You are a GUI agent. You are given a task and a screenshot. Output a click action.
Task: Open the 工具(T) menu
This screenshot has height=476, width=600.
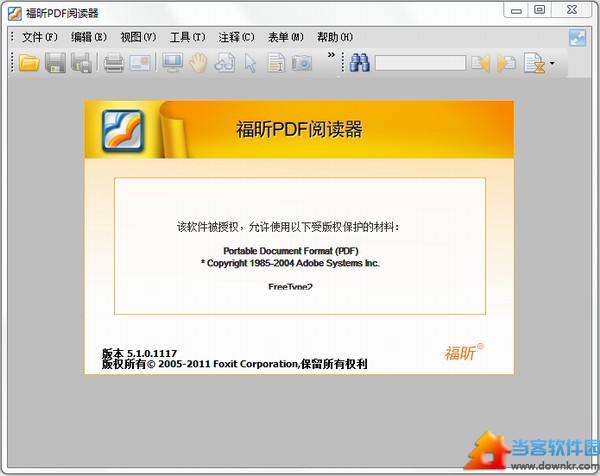(x=188, y=37)
